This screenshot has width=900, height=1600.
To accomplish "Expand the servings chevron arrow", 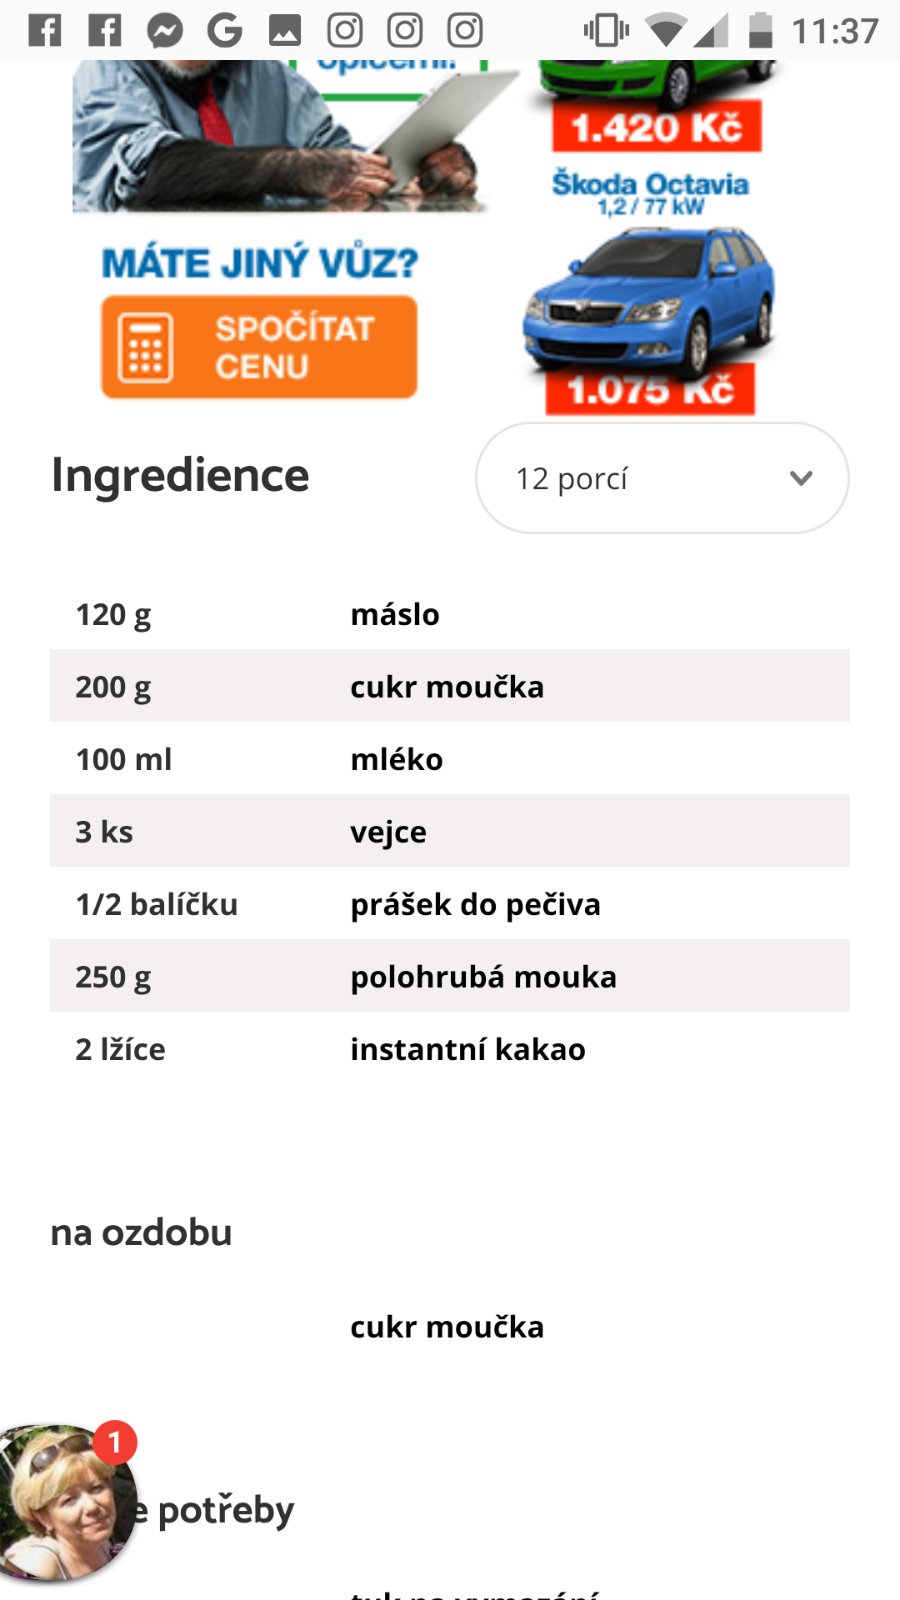I will 801,478.
